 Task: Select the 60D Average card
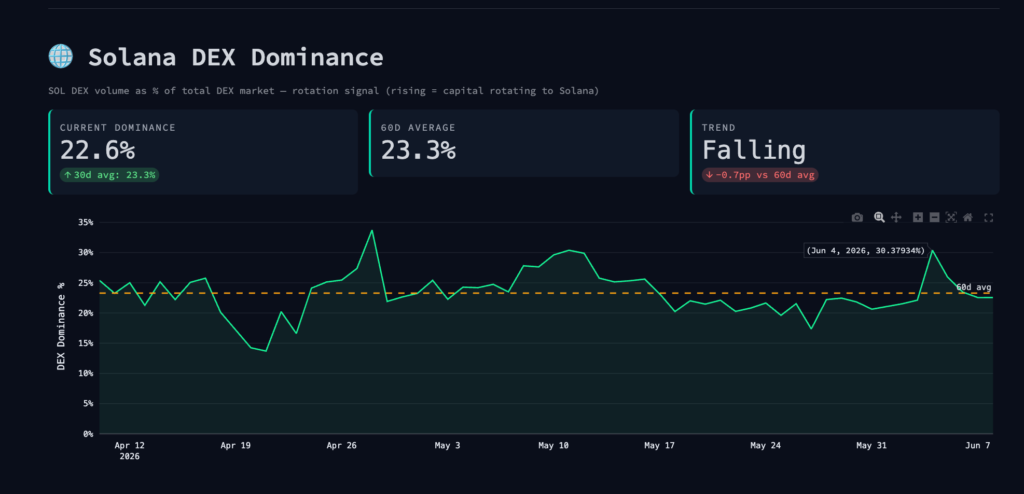pos(524,143)
